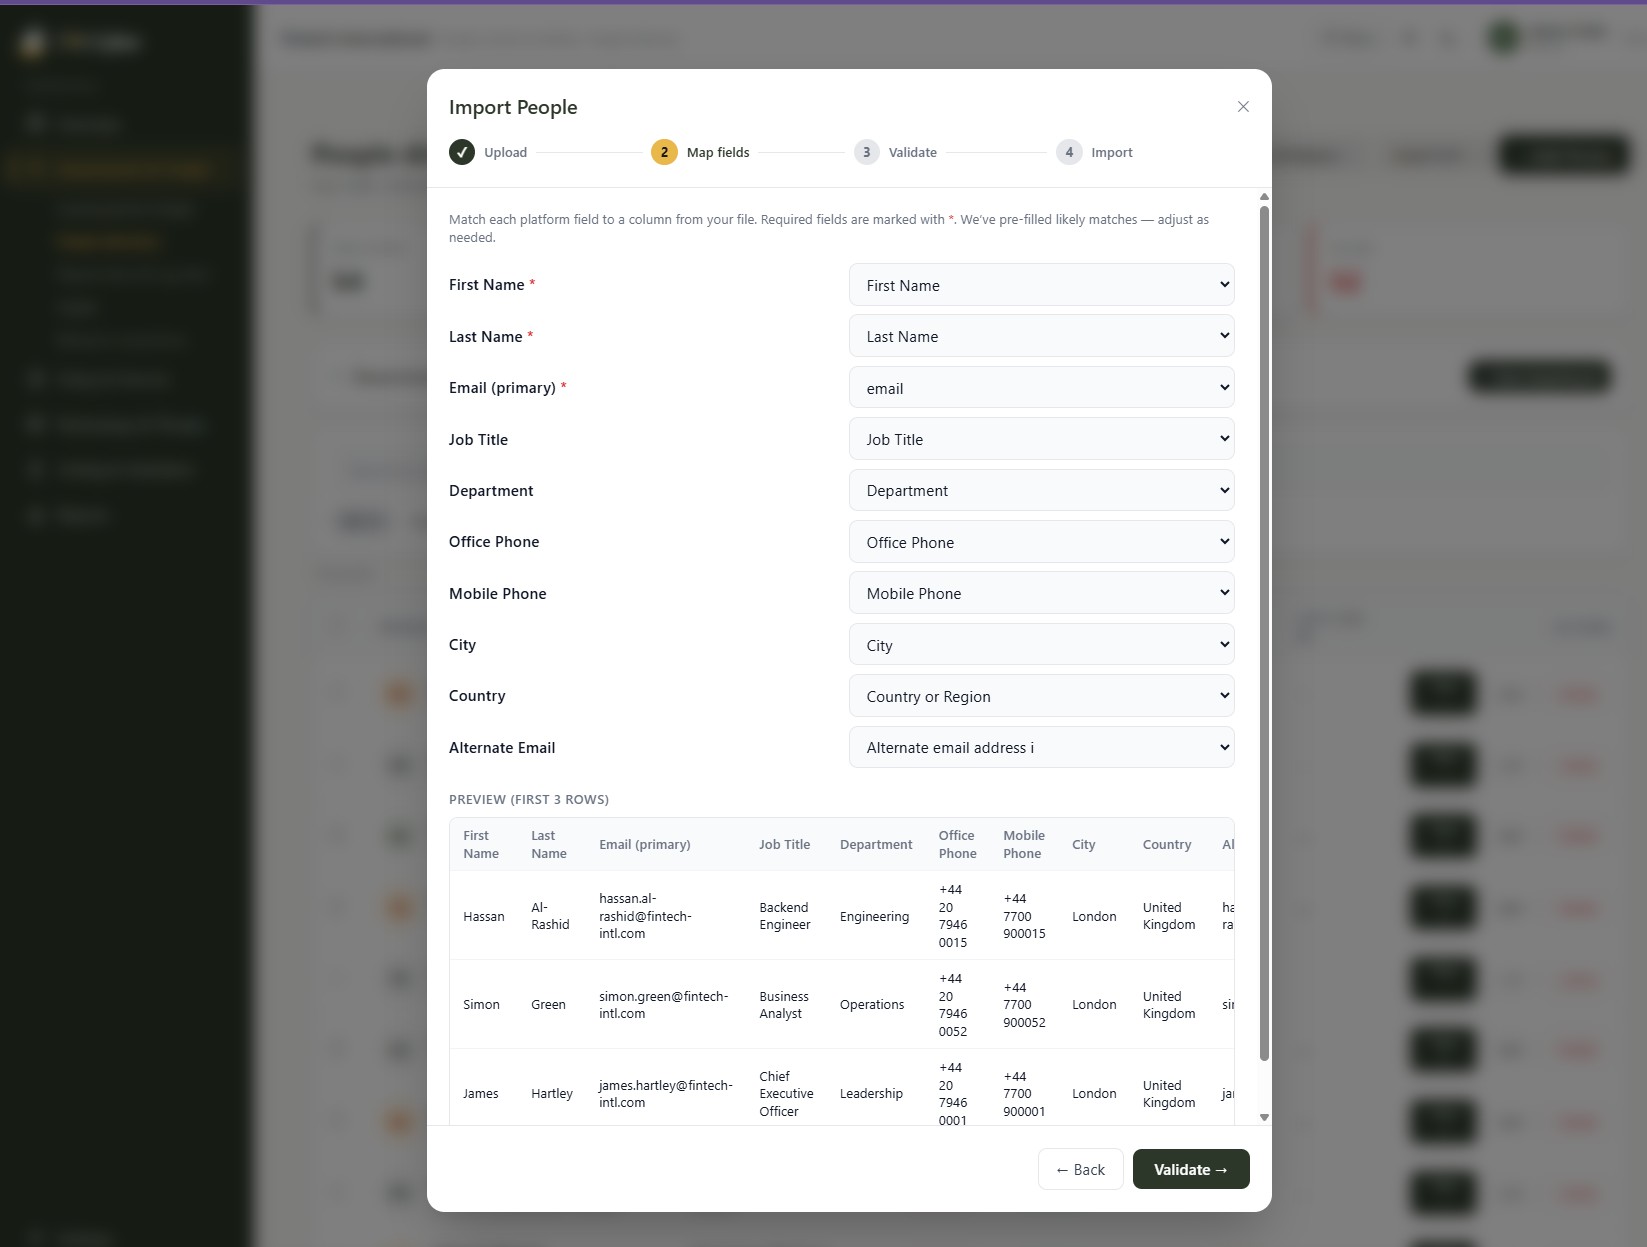Viewport: 1647px width, 1247px height.
Task: Select the Business Analyst job title cell
Action: tap(784, 1004)
